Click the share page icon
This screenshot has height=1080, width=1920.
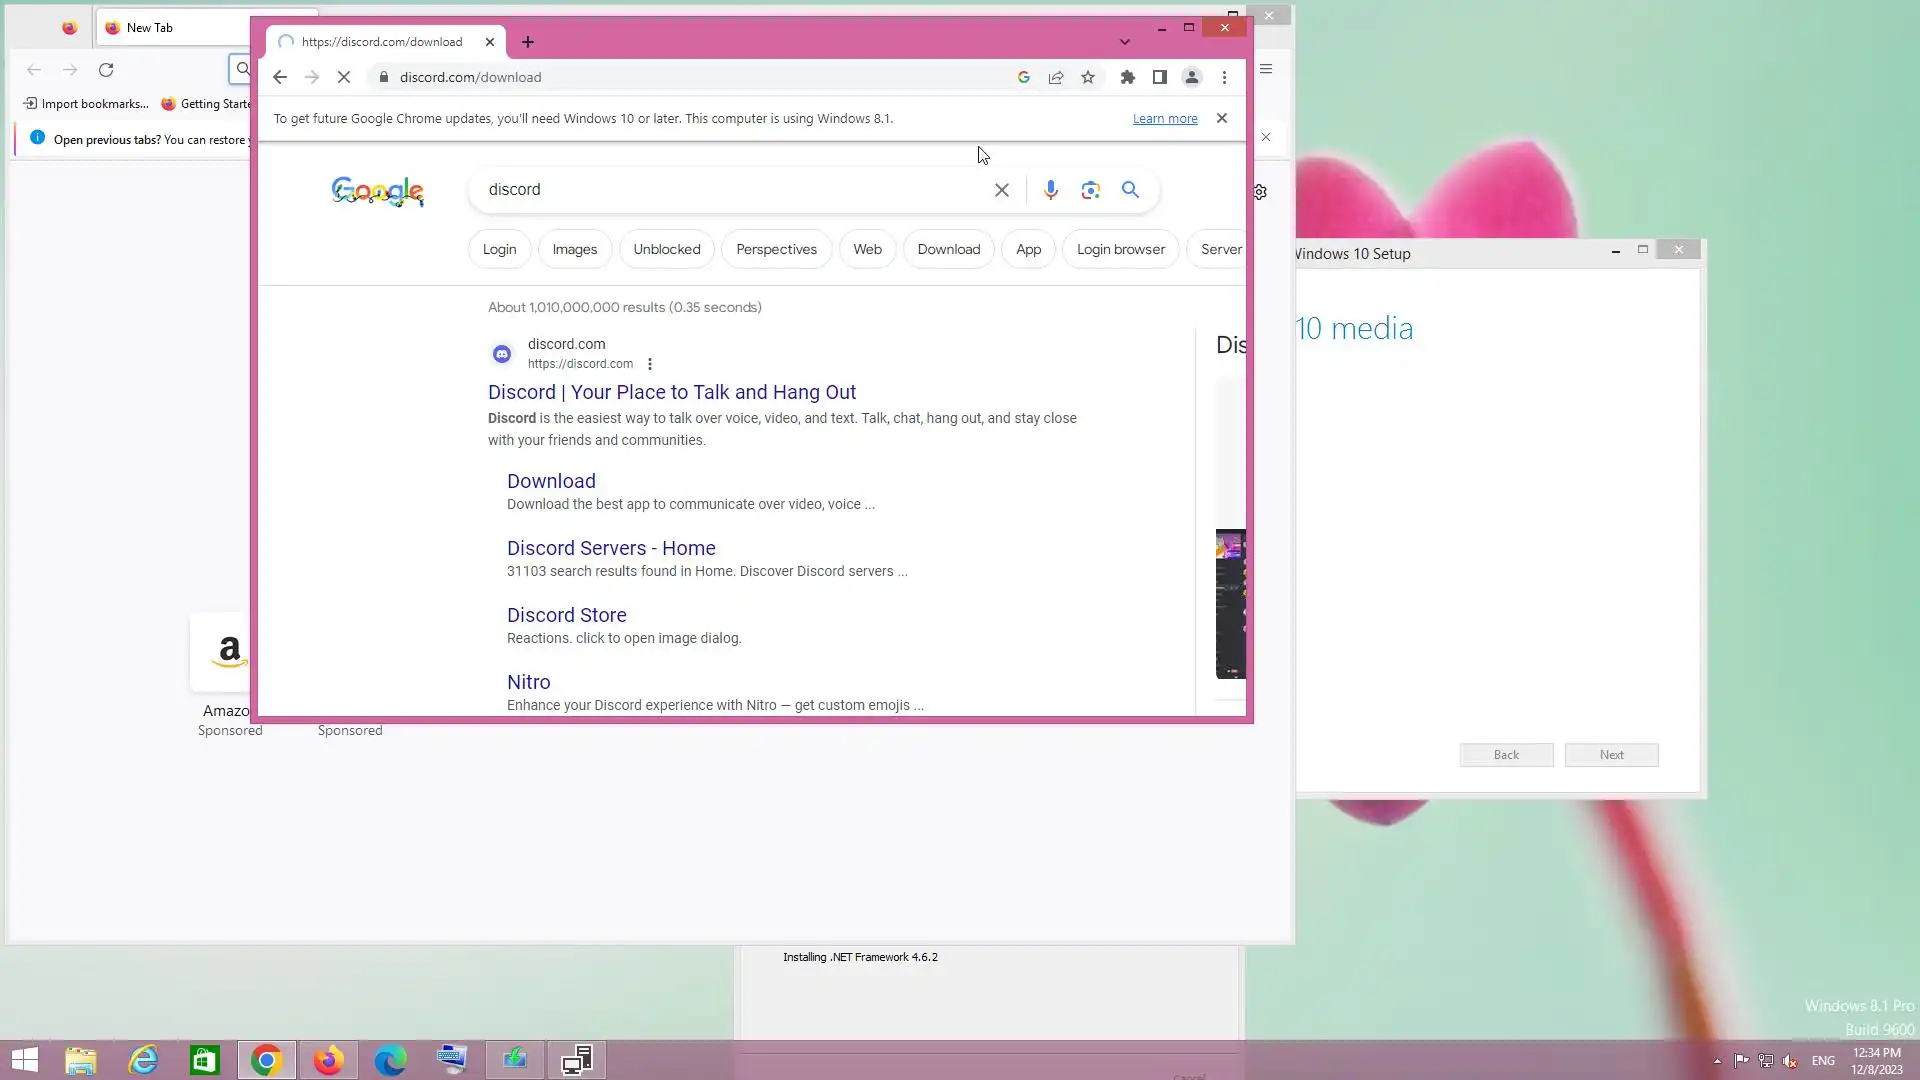pos(1056,77)
